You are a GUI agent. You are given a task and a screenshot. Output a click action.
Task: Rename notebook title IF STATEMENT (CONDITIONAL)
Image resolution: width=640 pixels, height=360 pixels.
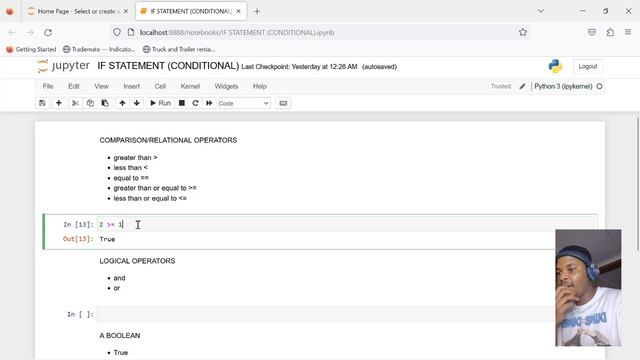pyautogui.click(x=168, y=66)
